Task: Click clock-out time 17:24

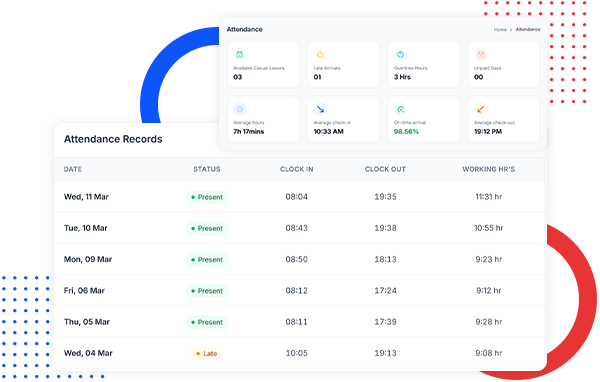Action: [385, 291]
